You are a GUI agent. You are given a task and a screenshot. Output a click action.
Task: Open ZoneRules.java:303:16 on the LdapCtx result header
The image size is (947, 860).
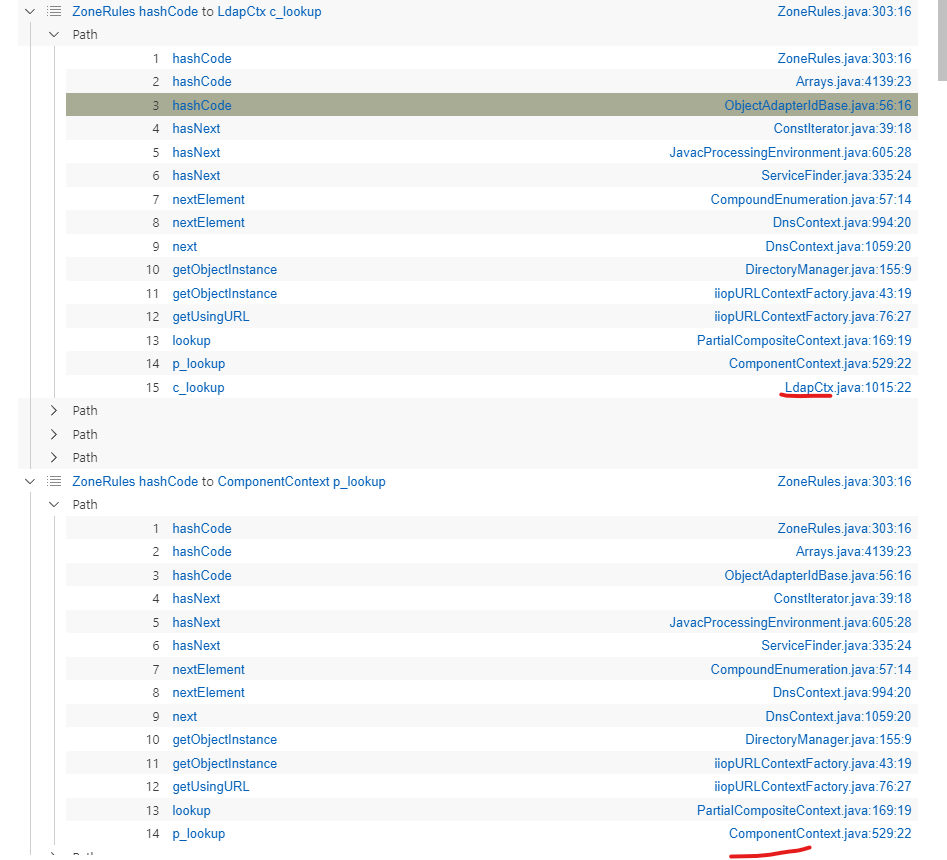(x=844, y=12)
